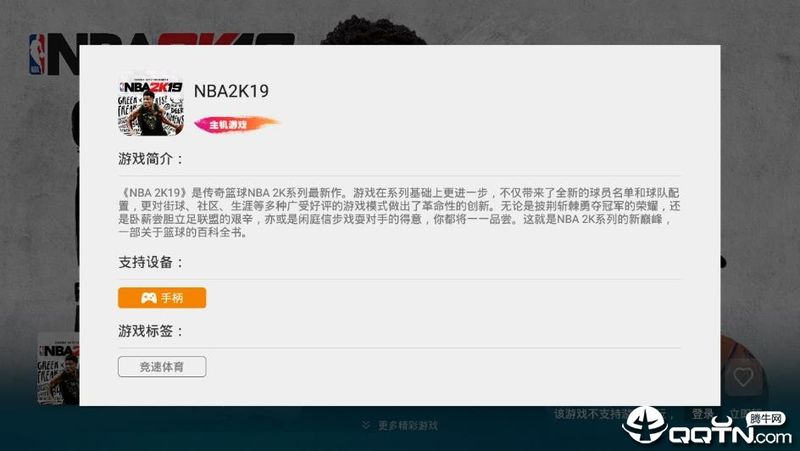Click the 支持设备 section heading
The height and width of the screenshot is (451, 800).
[x=151, y=262]
